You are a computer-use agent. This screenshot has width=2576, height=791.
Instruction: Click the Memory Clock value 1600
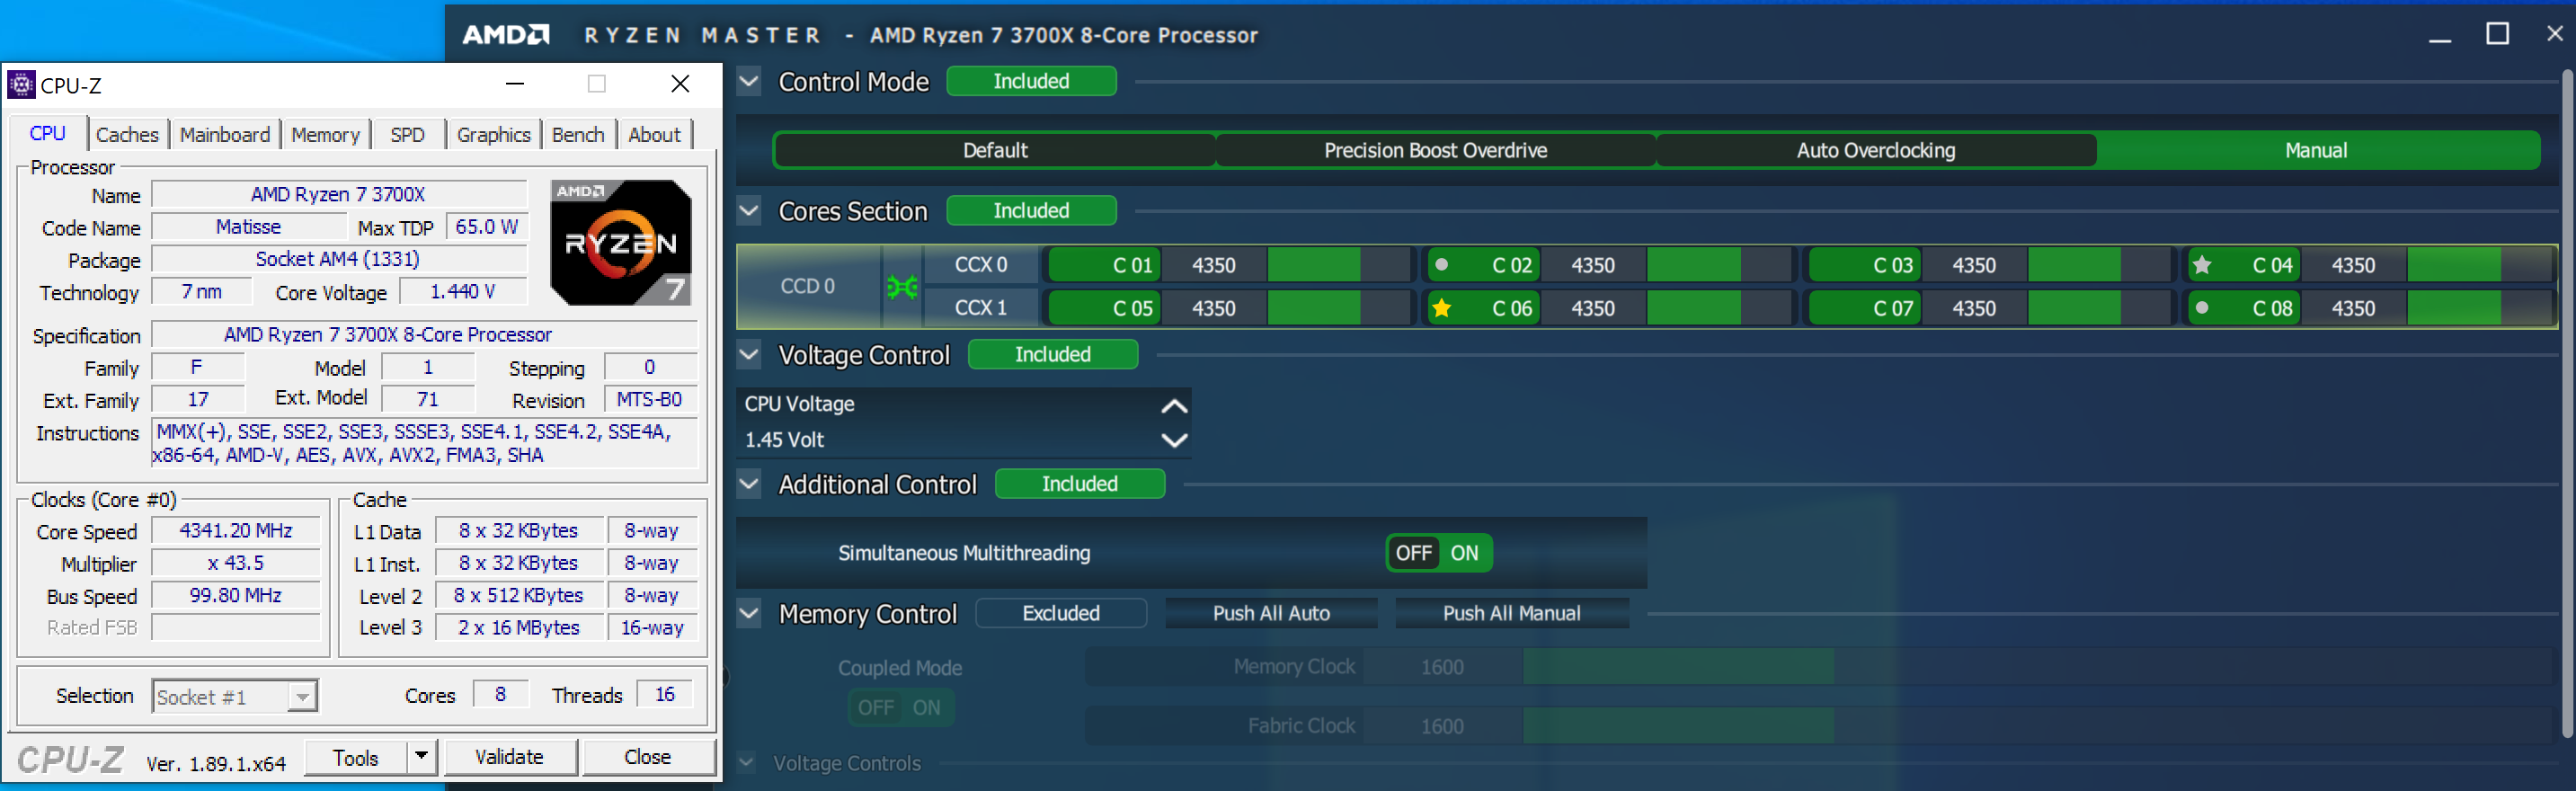point(1442,667)
